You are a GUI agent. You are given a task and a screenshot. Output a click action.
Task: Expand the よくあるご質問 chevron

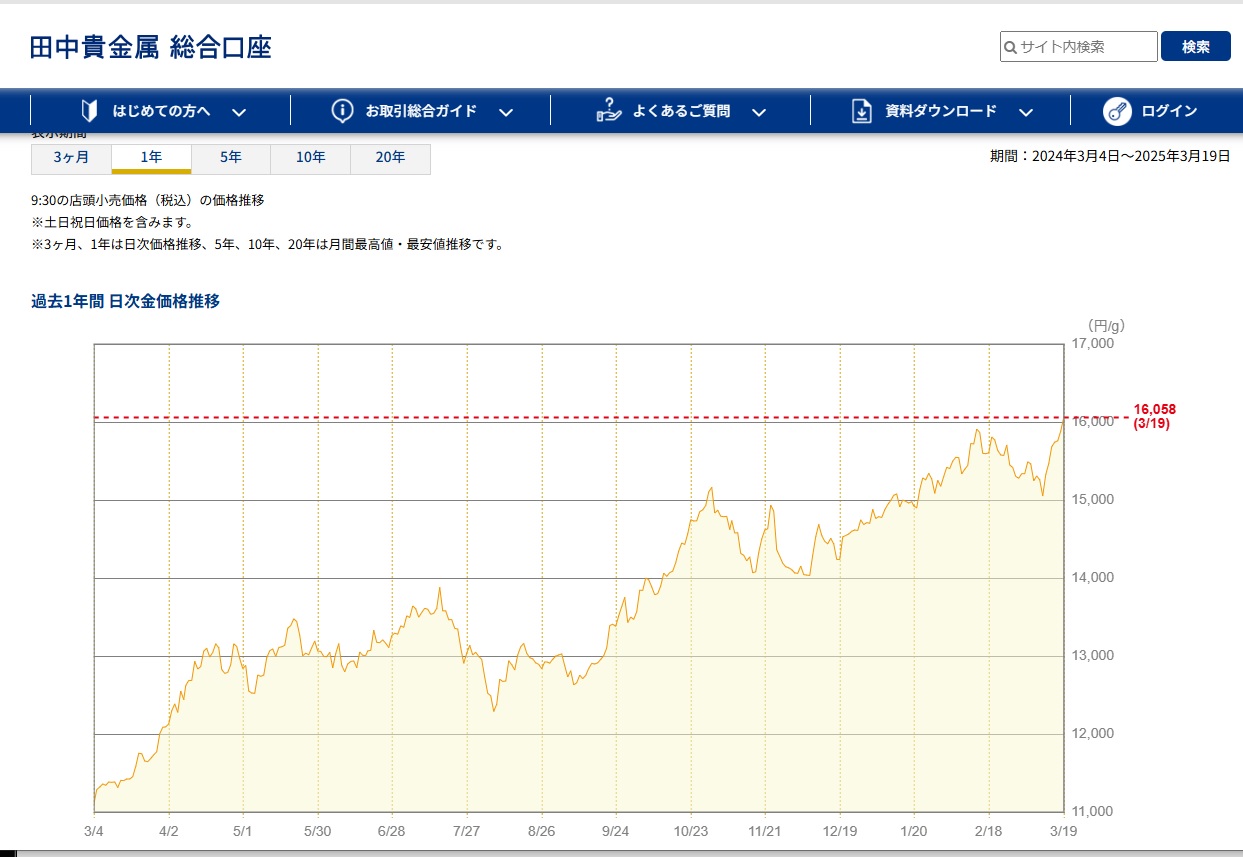tap(759, 112)
